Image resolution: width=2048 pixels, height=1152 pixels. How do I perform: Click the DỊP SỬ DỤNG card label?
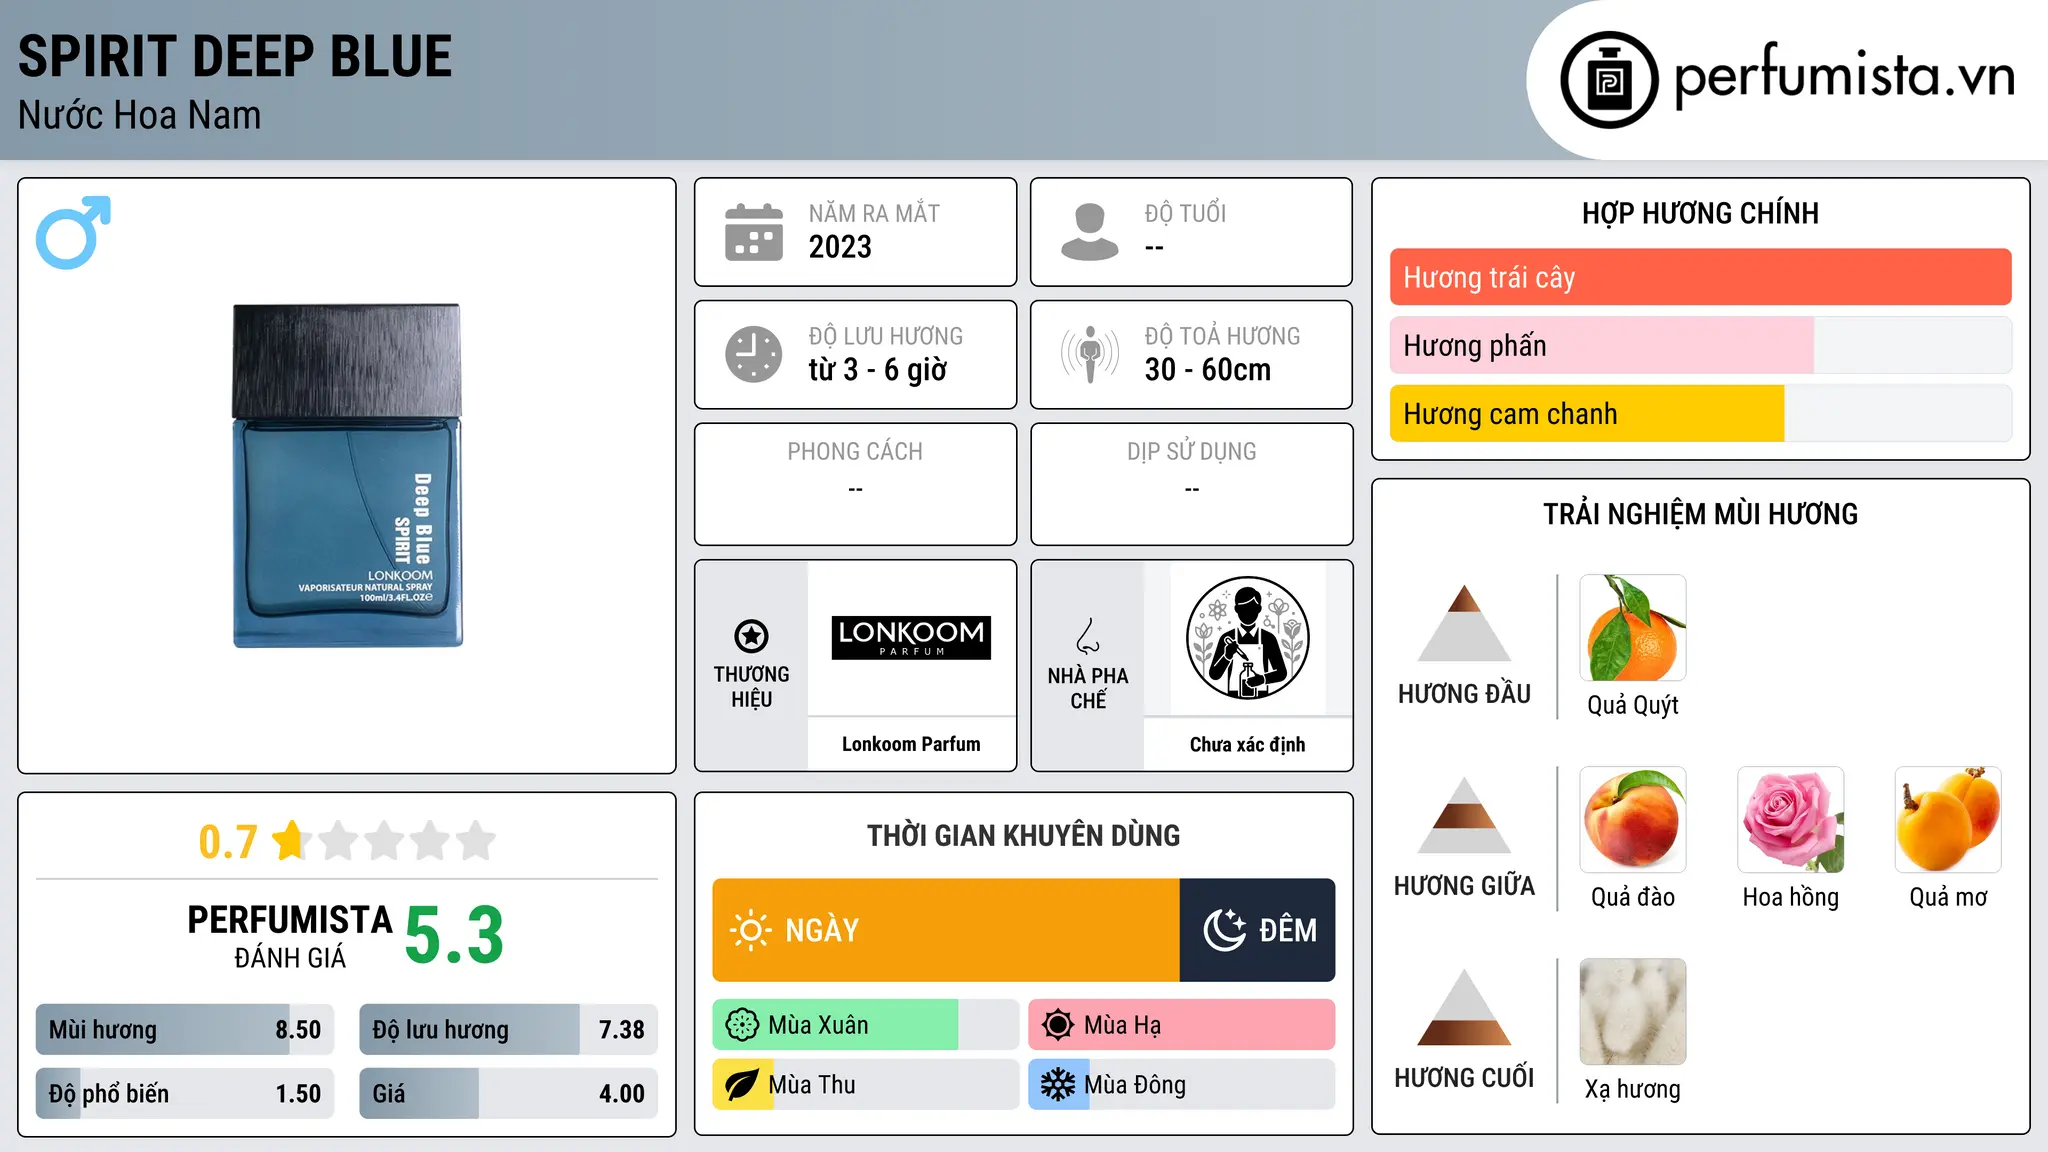click(x=1191, y=451)
